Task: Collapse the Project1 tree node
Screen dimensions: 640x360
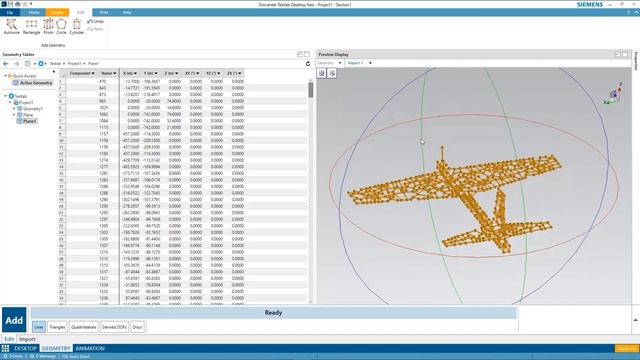Action: pos(10,102)
